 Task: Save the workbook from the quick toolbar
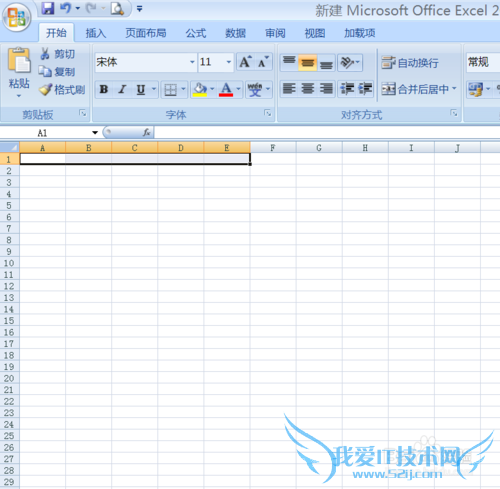click(48, 8)
